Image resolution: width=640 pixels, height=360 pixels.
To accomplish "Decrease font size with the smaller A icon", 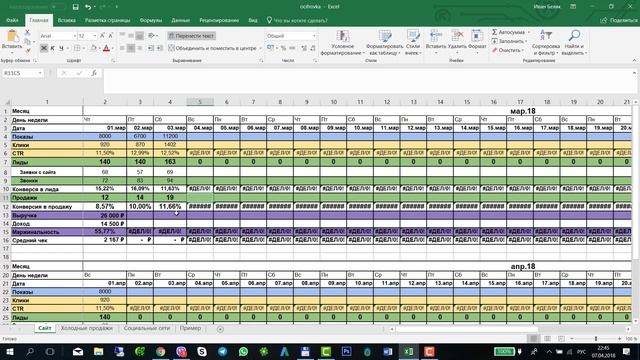I will [110, 36].
